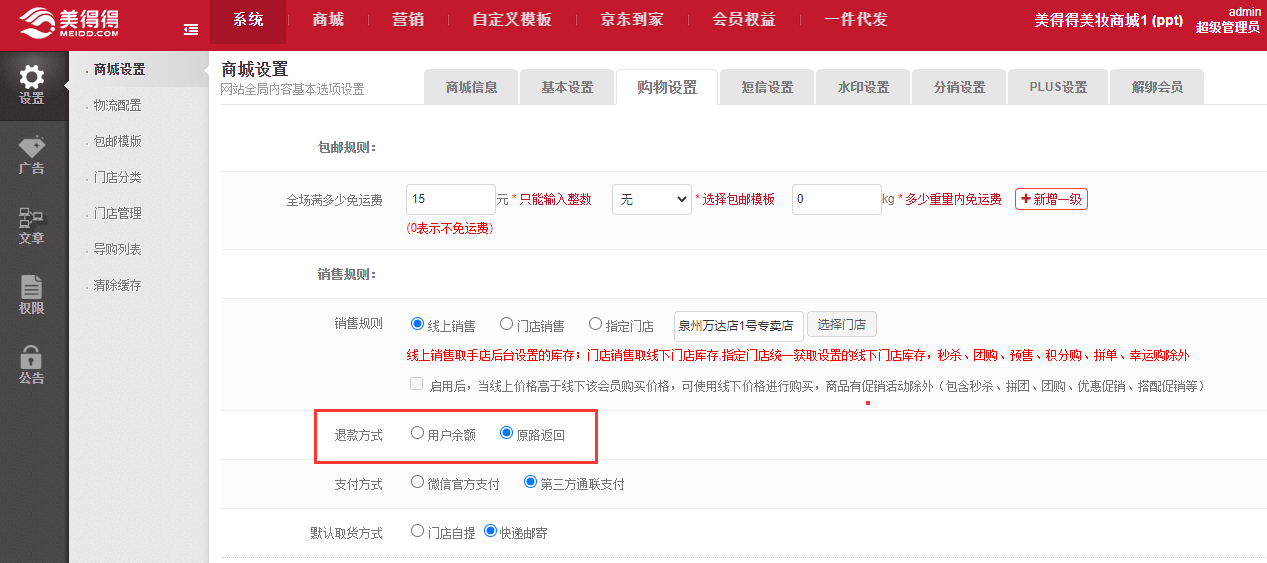Image resolution: width=1267 pixels, height=563 pixels.
Task: Choose 微信官方支付 payment option
Action: click(x=418, y=483)
